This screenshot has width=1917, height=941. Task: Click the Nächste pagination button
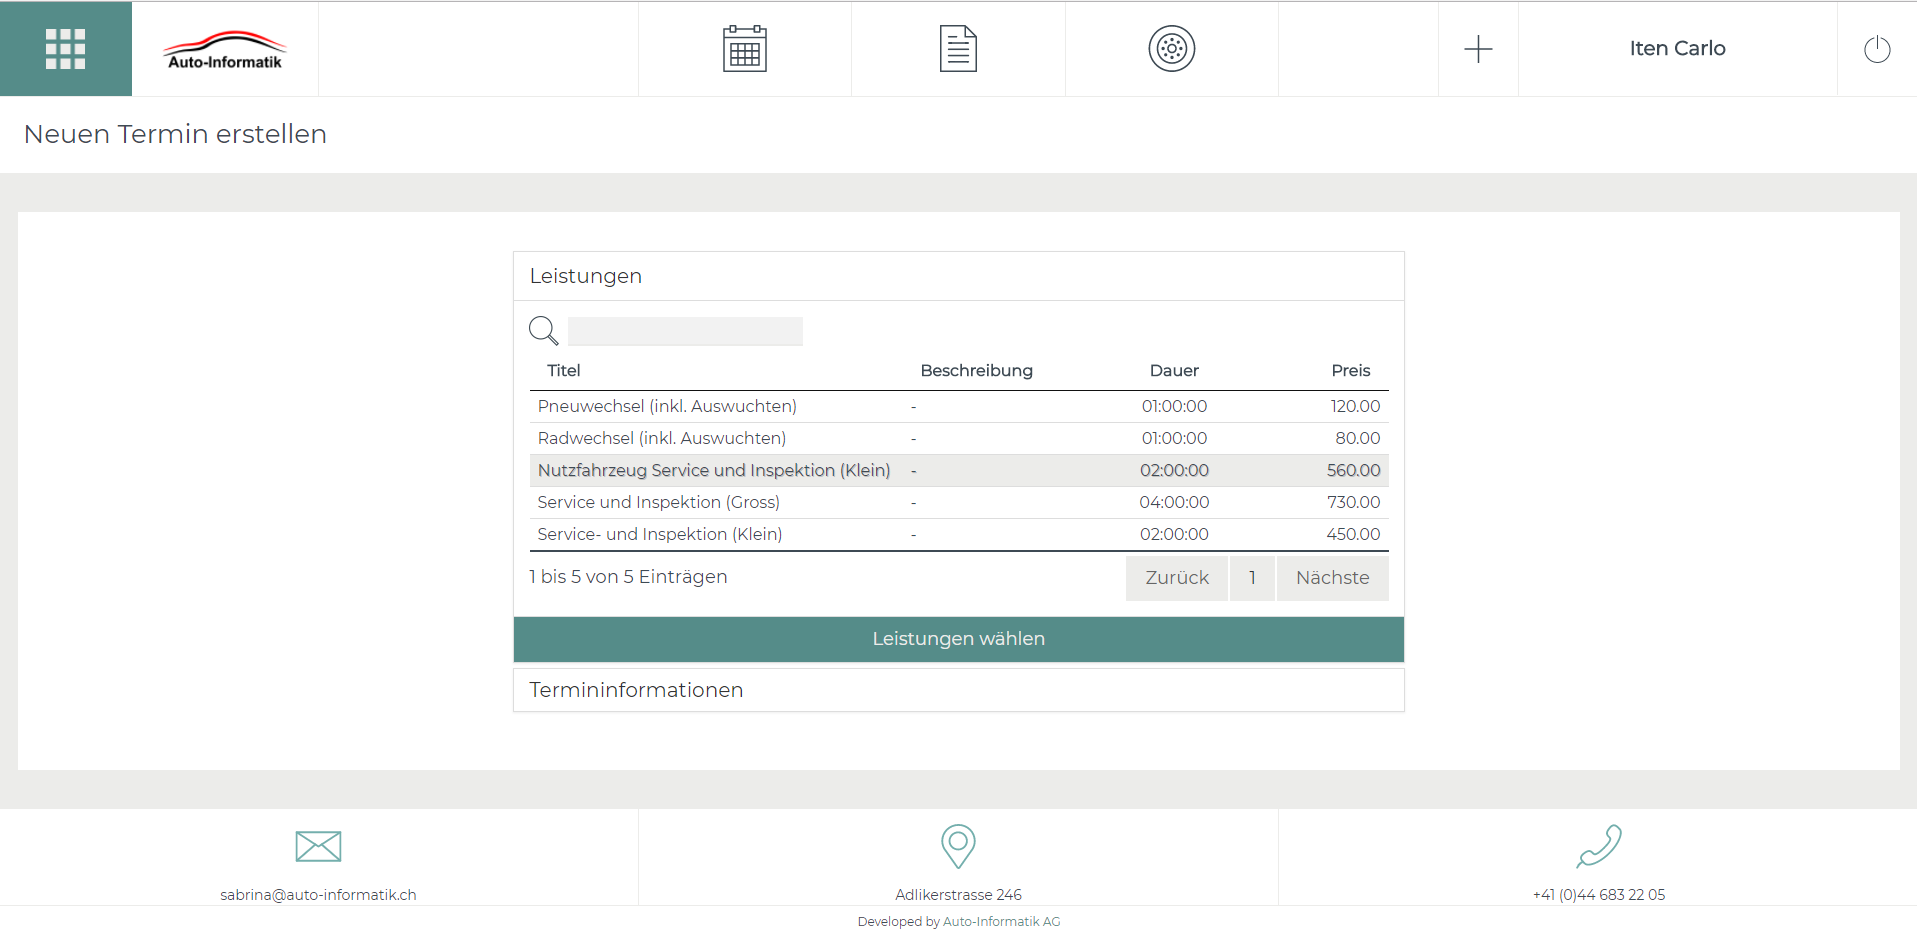click(x=1333, y=578)
